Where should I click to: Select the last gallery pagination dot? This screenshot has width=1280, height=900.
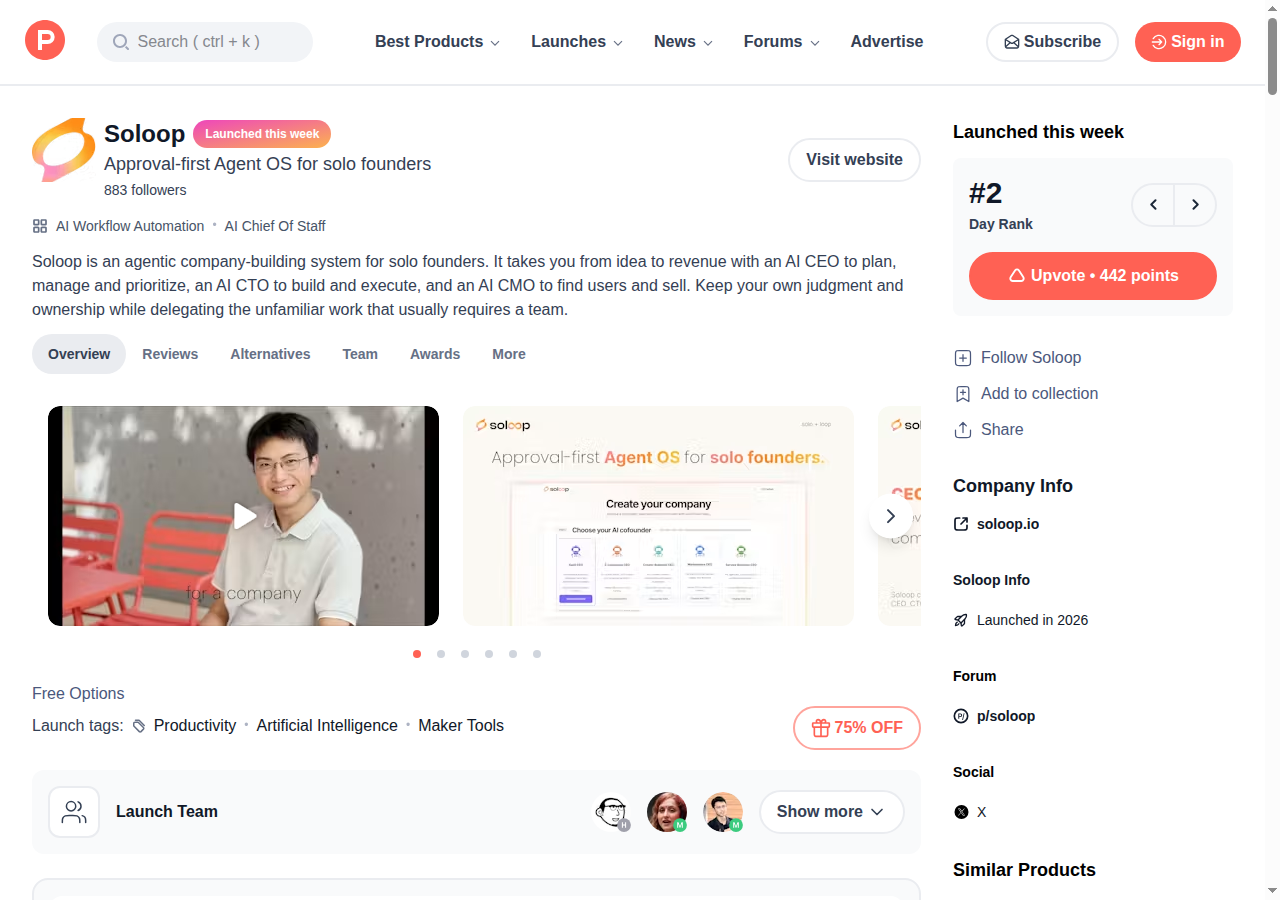(537, 654)
